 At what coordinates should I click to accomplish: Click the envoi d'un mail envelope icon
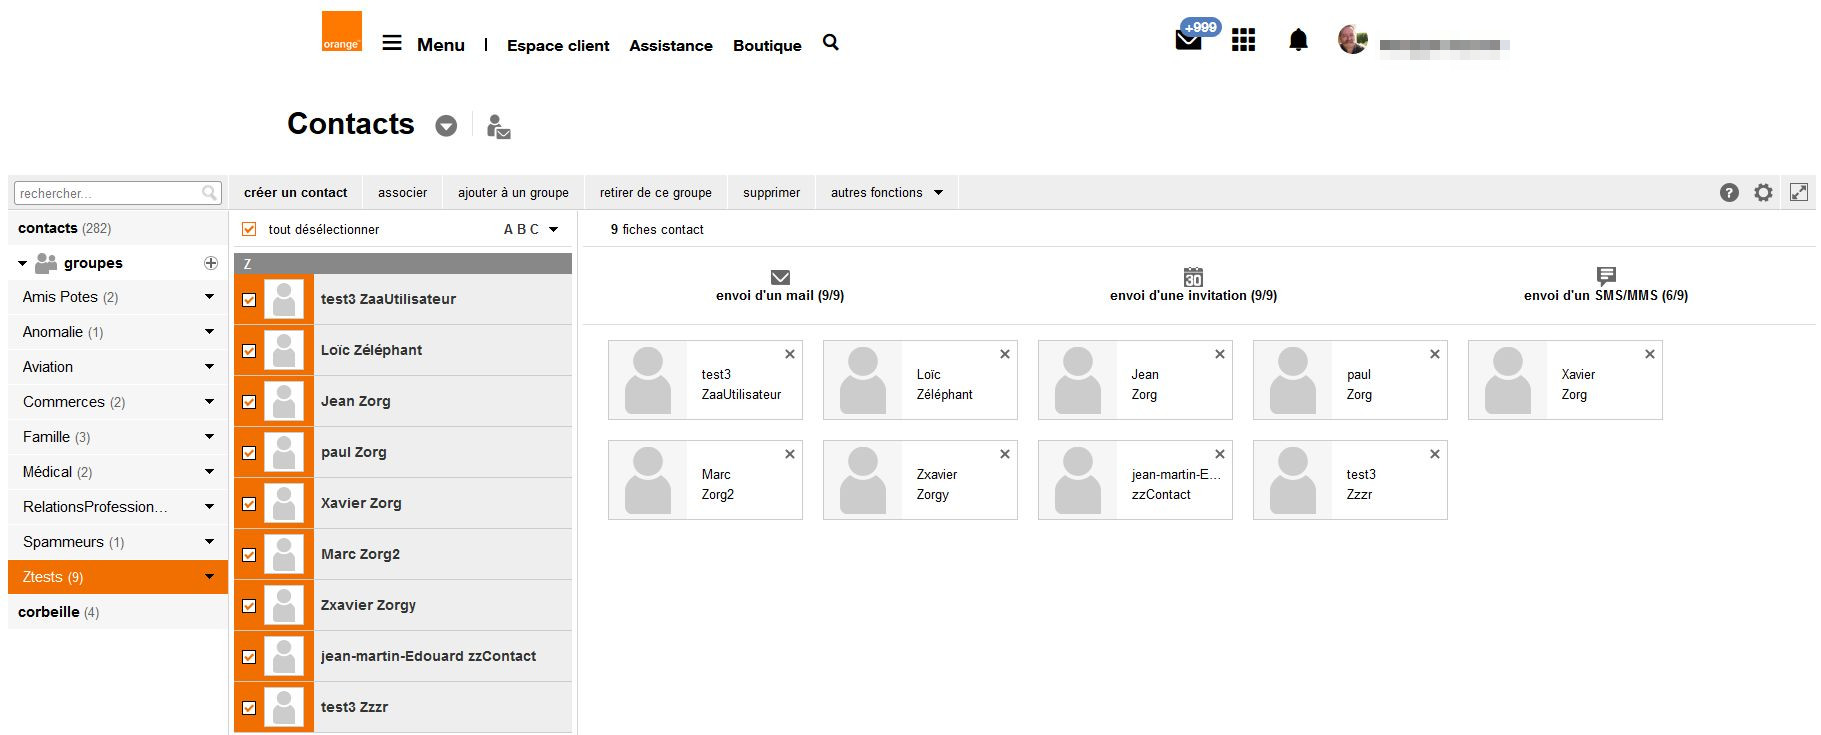tap(780, 277)
